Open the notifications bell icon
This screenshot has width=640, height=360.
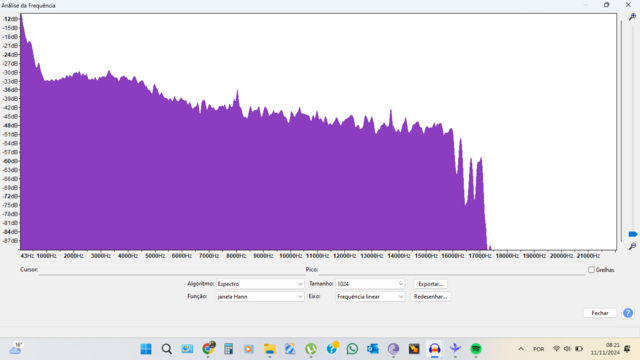coord(627,349)
